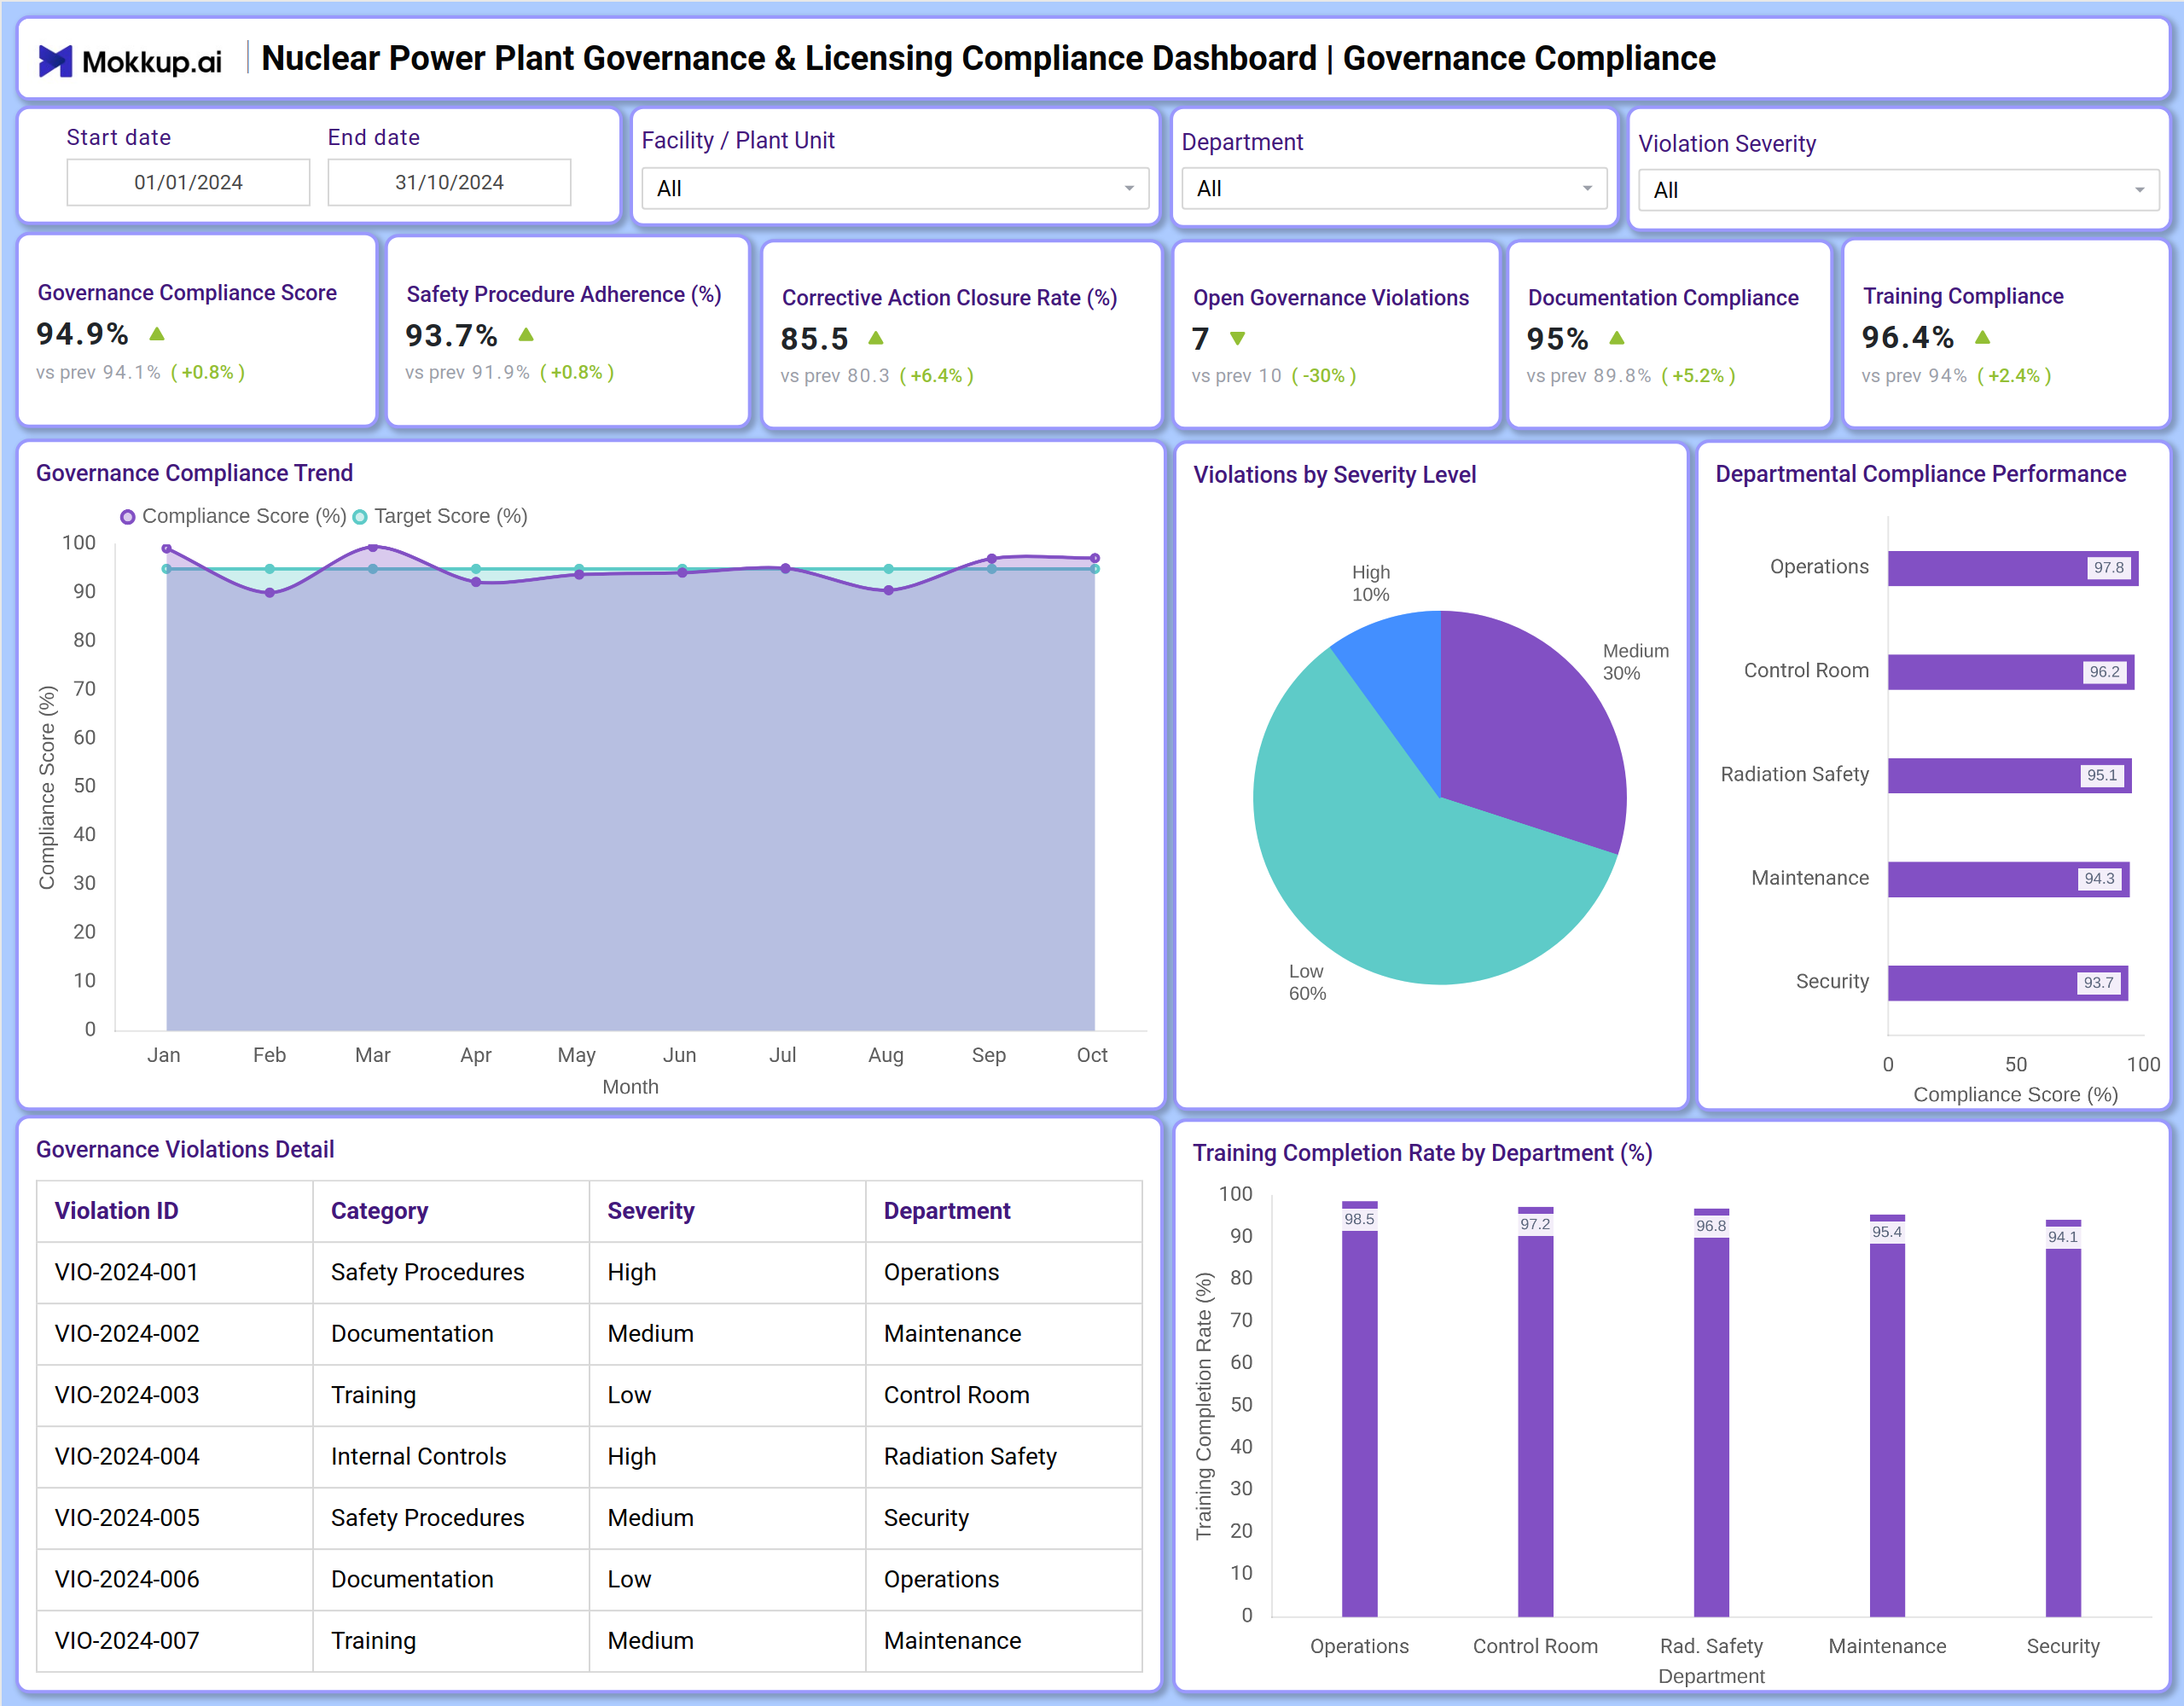Click the Internal Controls category cell
Screen dimensions: 2184x1706
click(x=451, y=1456)
